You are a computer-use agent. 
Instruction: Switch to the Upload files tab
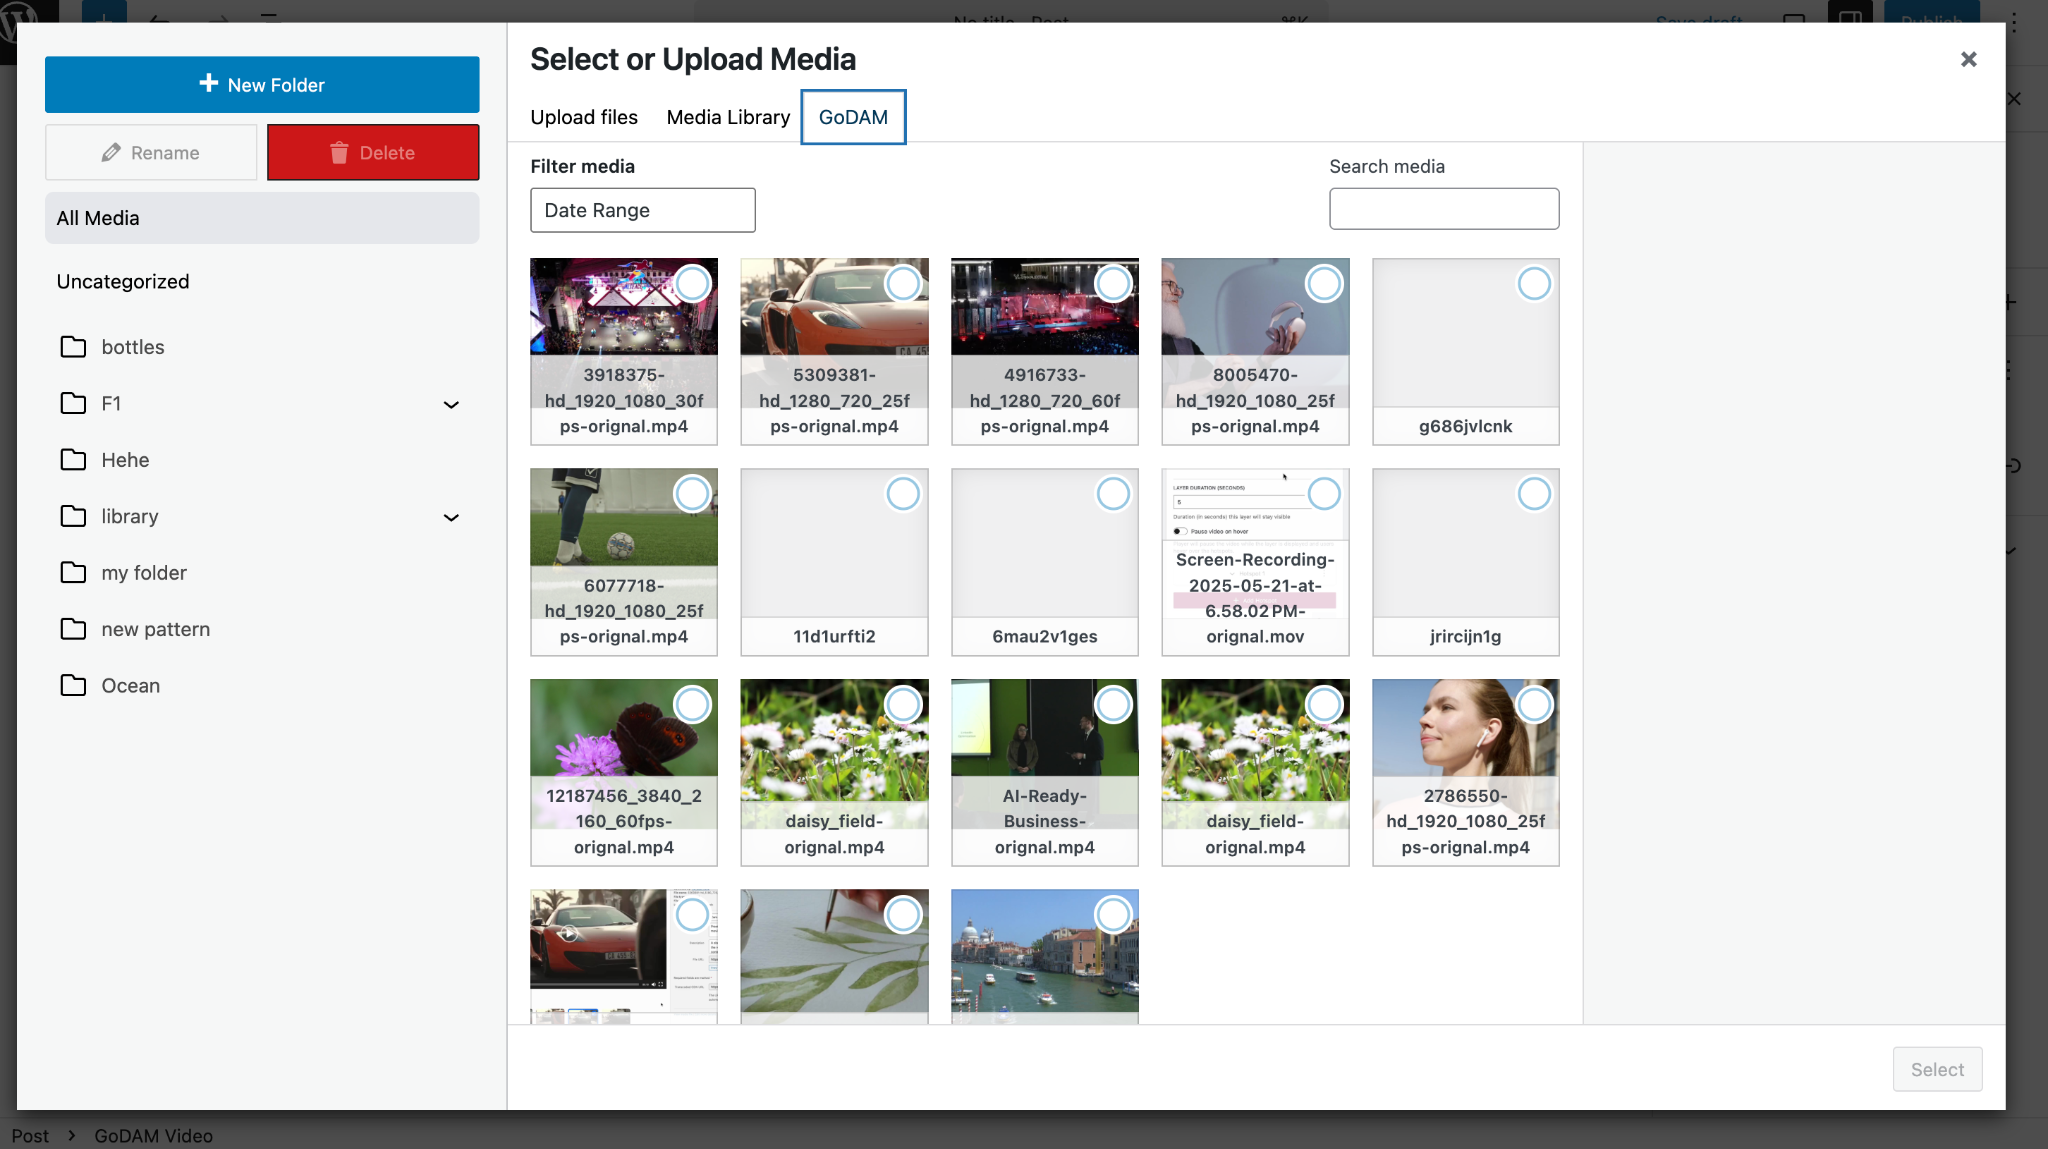tap(584, 117)
